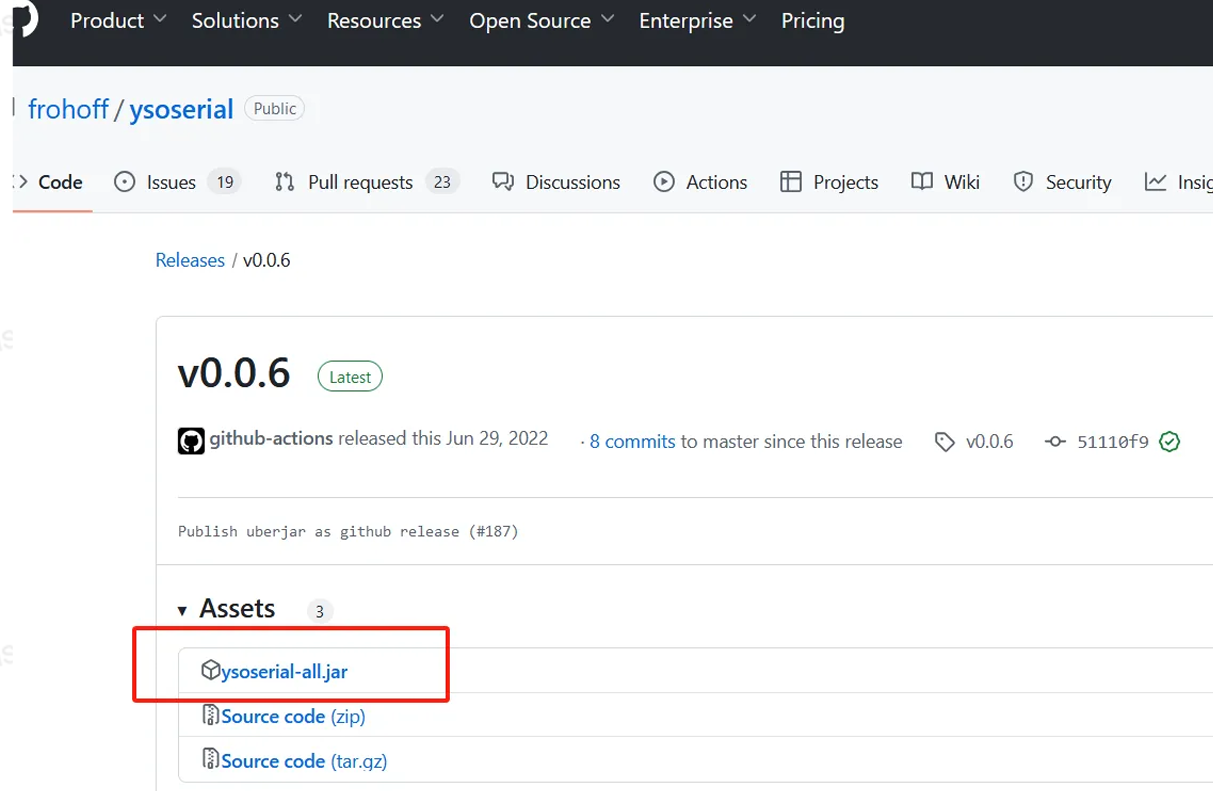Open the Issues tab
Viewport: 1225px width, 791px height.
tap(177, 182)
